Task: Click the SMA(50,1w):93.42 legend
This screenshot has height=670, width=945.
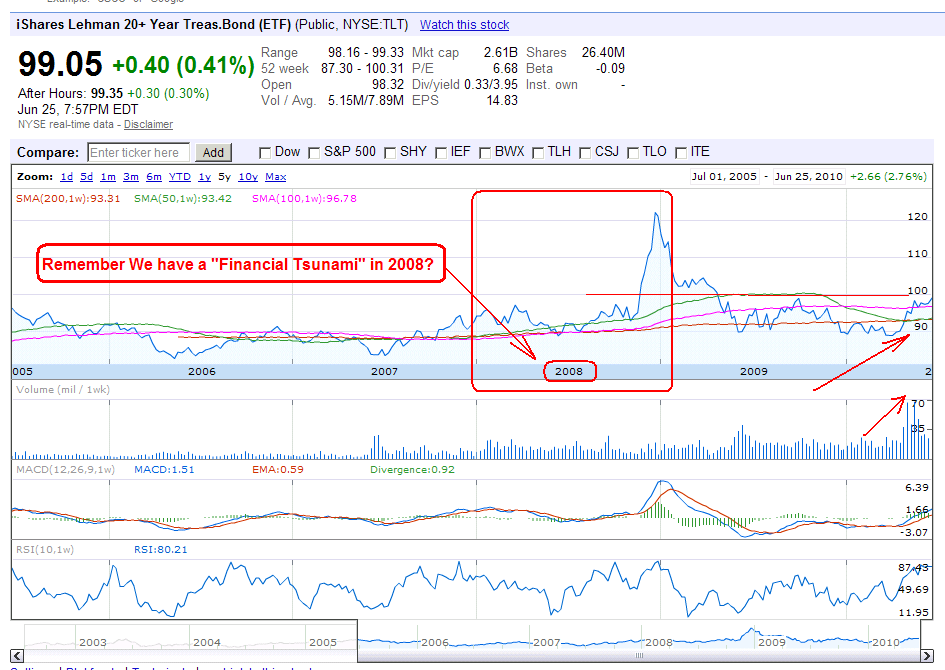Action: [x=183, y=198]
